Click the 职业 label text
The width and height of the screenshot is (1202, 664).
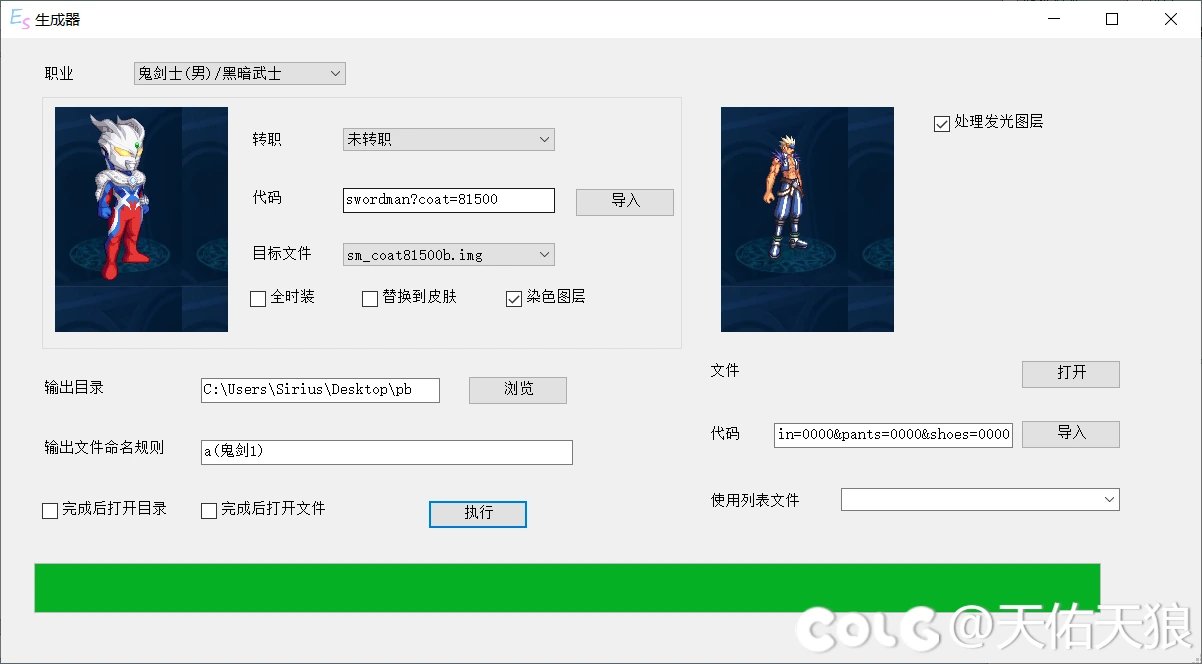(x=59, y=73)
